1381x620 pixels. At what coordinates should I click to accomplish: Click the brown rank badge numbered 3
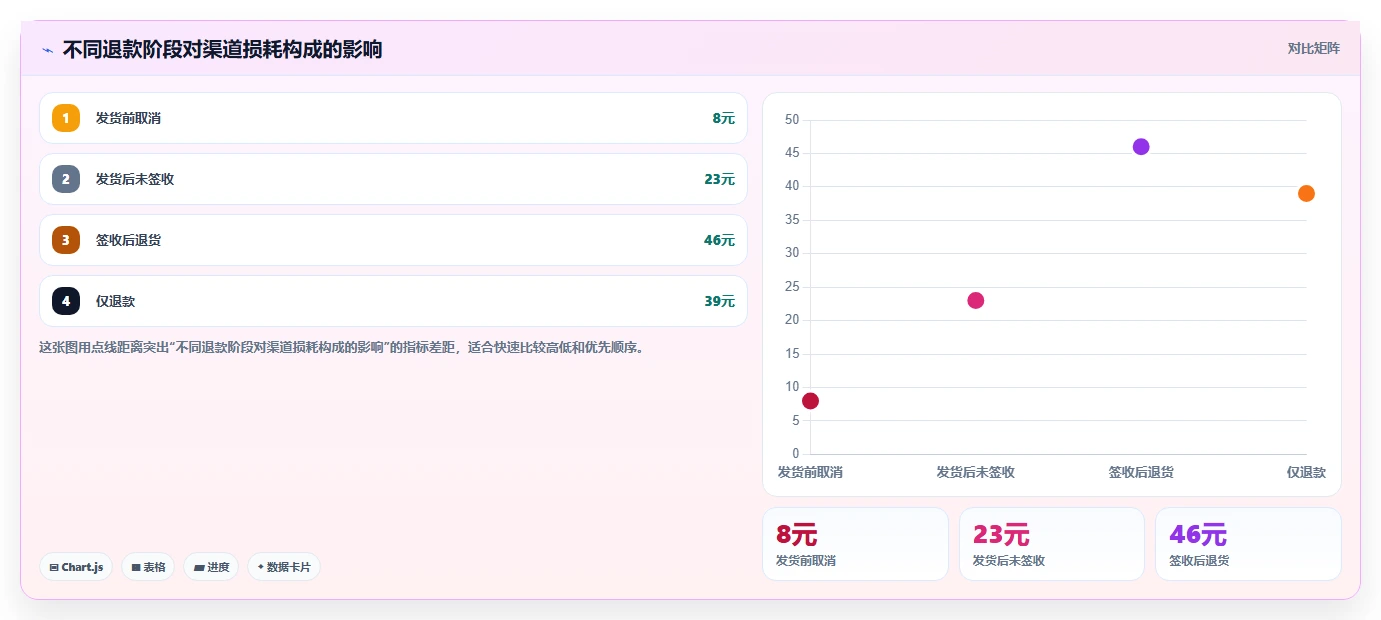pyautogui.click(x=66, y=240)
